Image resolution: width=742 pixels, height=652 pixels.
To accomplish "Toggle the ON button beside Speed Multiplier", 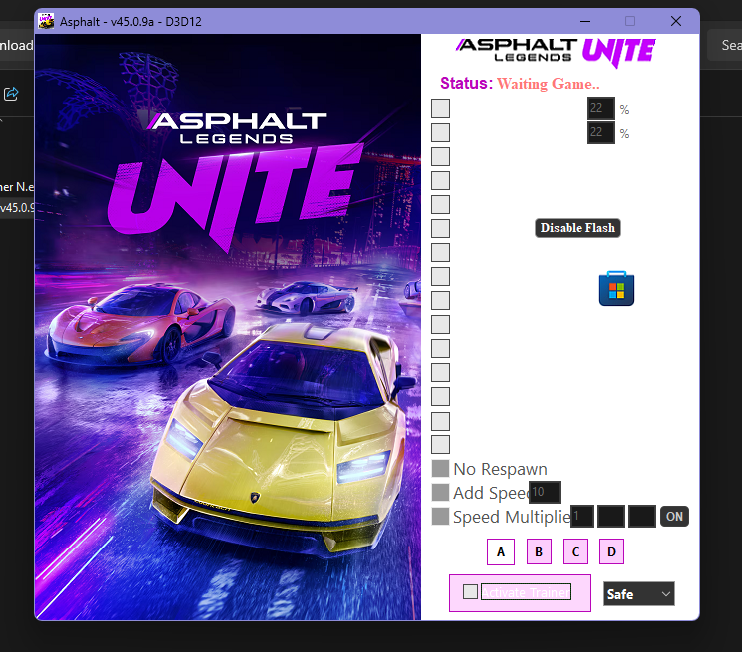I will [674, 516].
